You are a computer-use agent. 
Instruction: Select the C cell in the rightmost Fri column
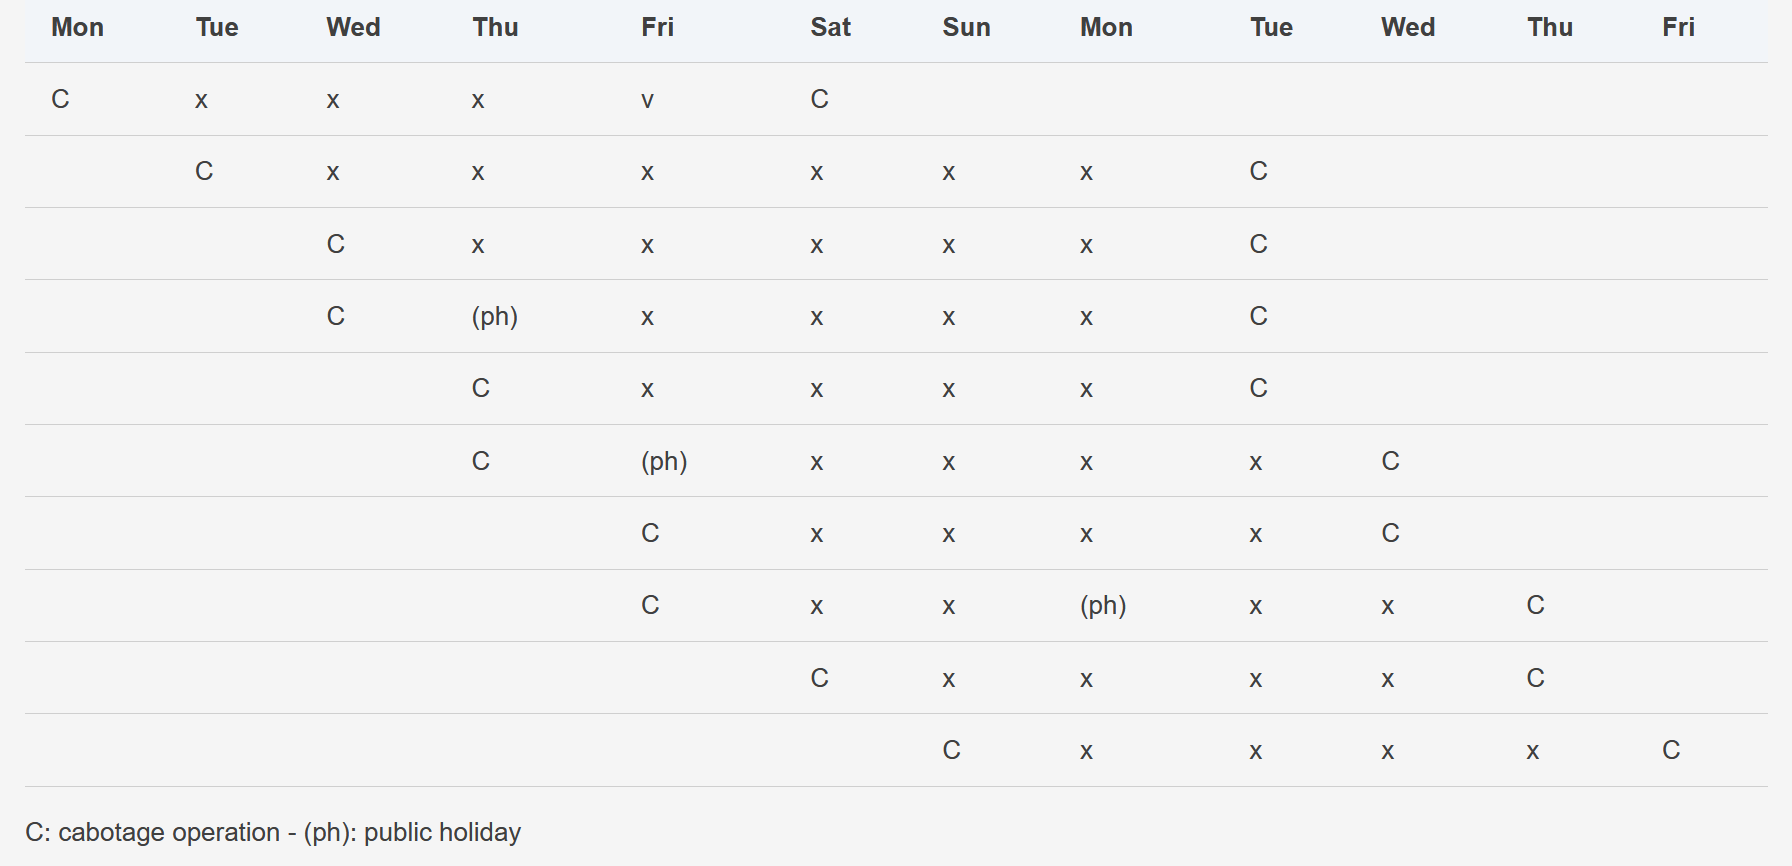pos(1671,750)
